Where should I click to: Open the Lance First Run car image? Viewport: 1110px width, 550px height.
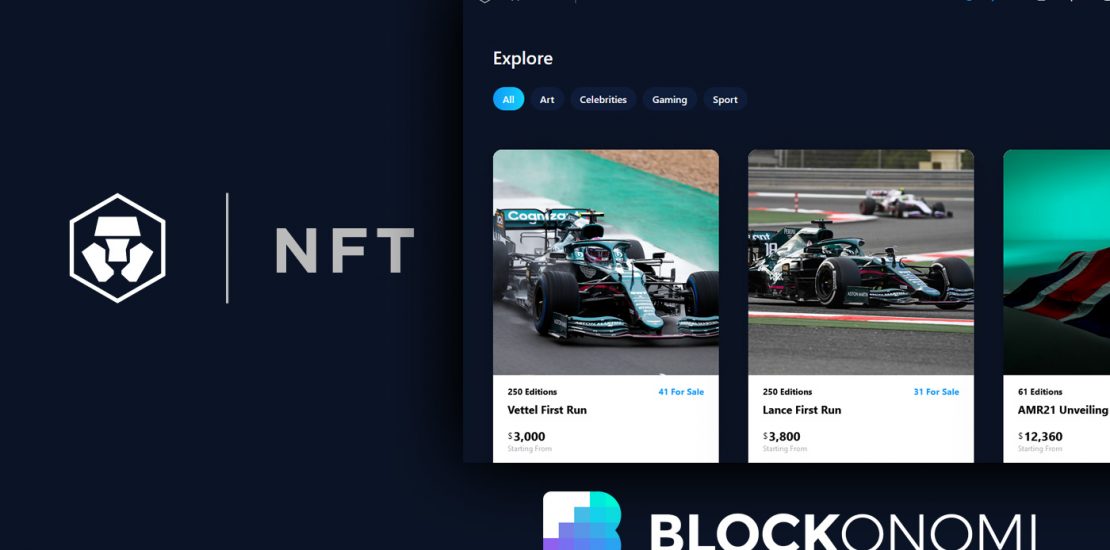(x=861, y=262)
